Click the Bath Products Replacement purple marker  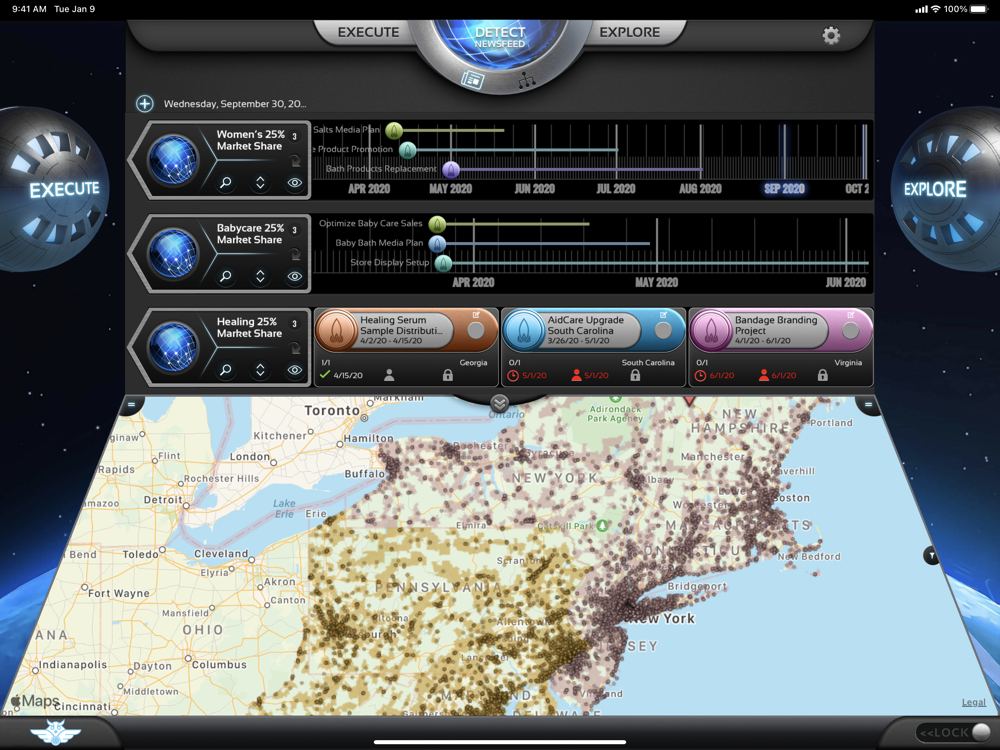[451, 170]
